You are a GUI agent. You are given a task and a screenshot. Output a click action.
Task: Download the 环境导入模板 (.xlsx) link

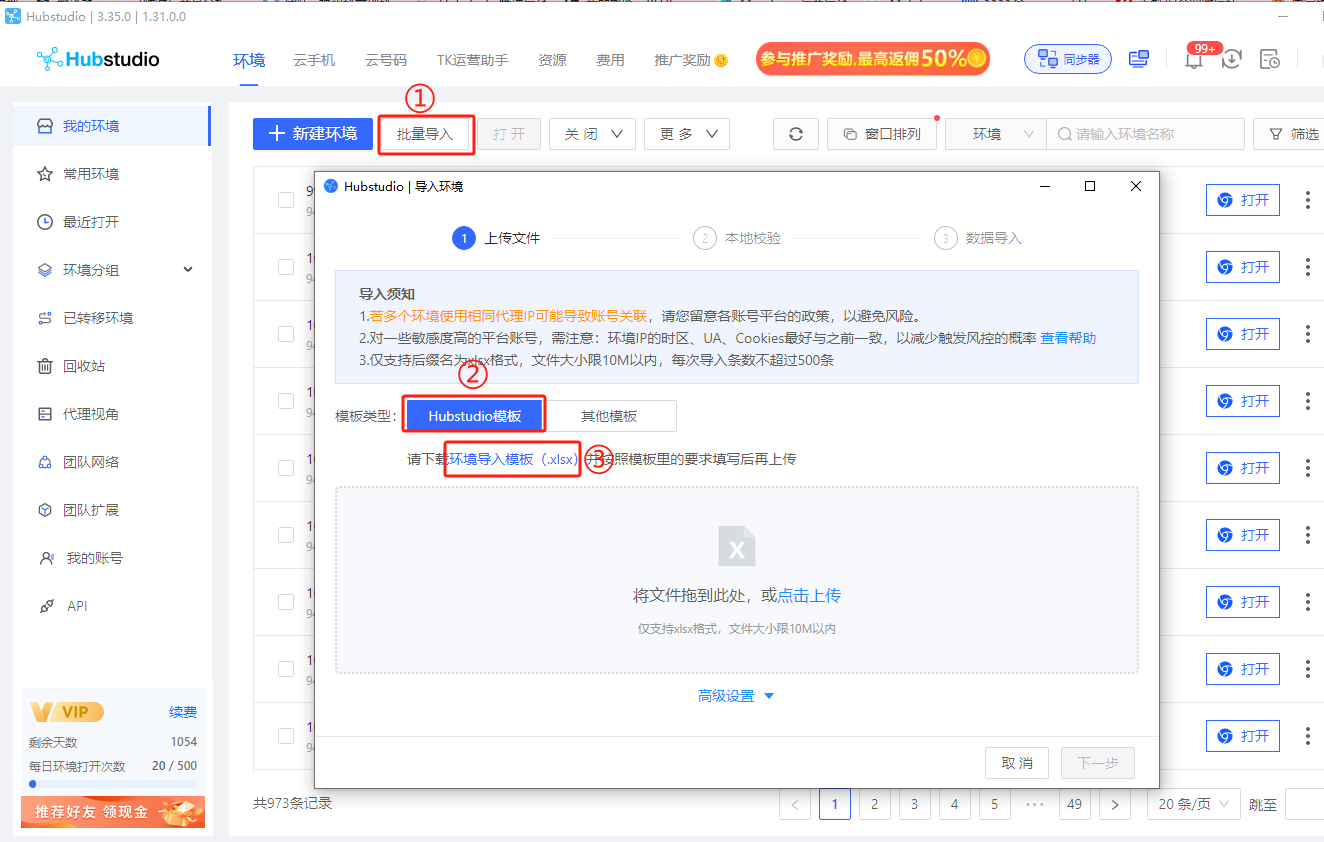click(x=513, y=459)
